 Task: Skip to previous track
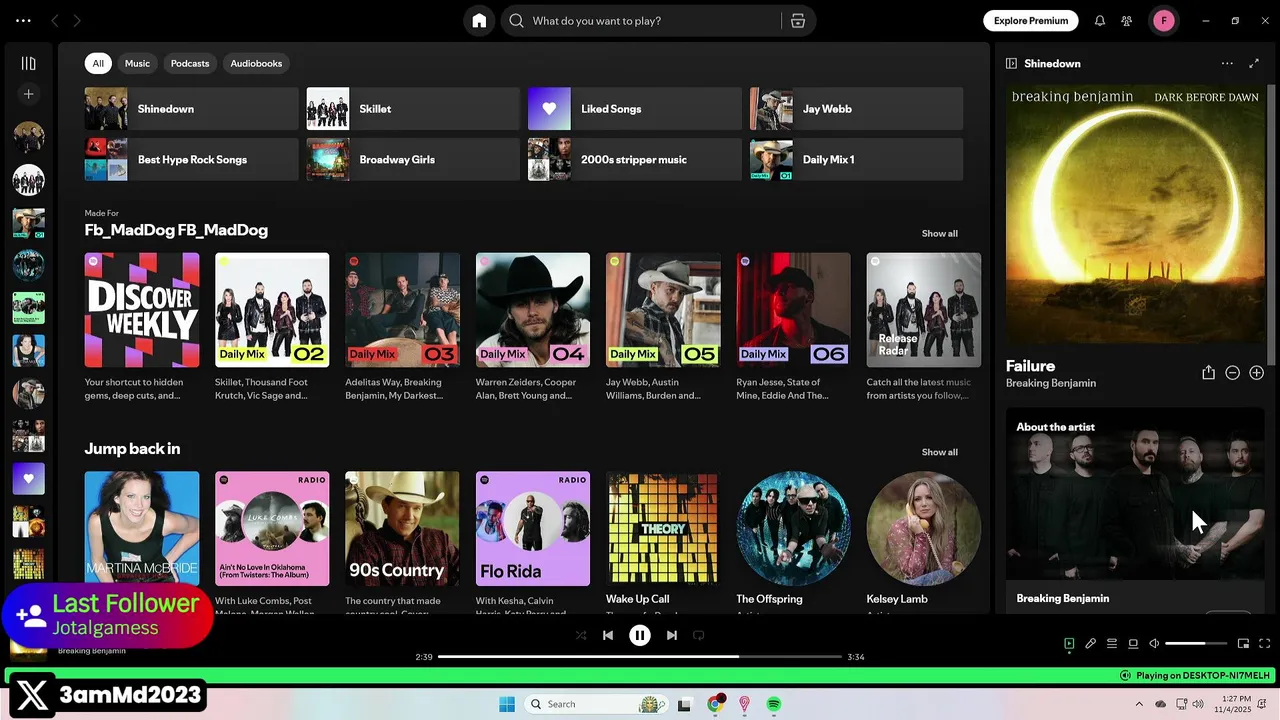click(x=608, y=635)
